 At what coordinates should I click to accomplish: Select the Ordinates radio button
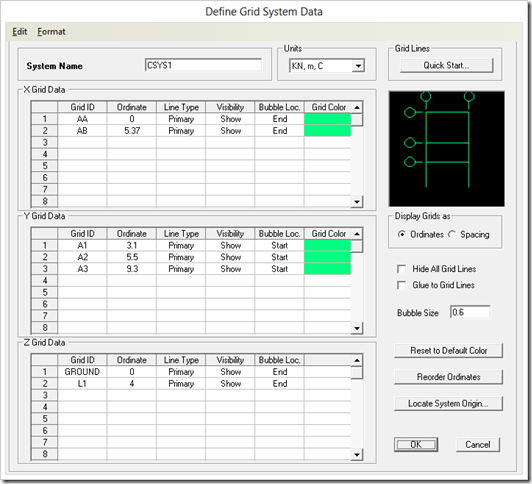click(402, 234)
